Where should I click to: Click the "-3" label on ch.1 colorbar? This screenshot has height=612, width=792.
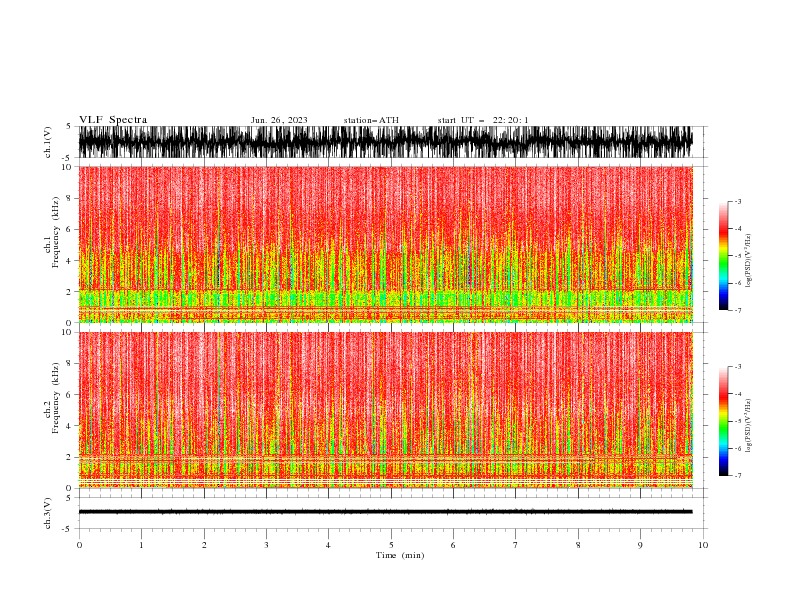pyautogui.click(x=738, y=201)
